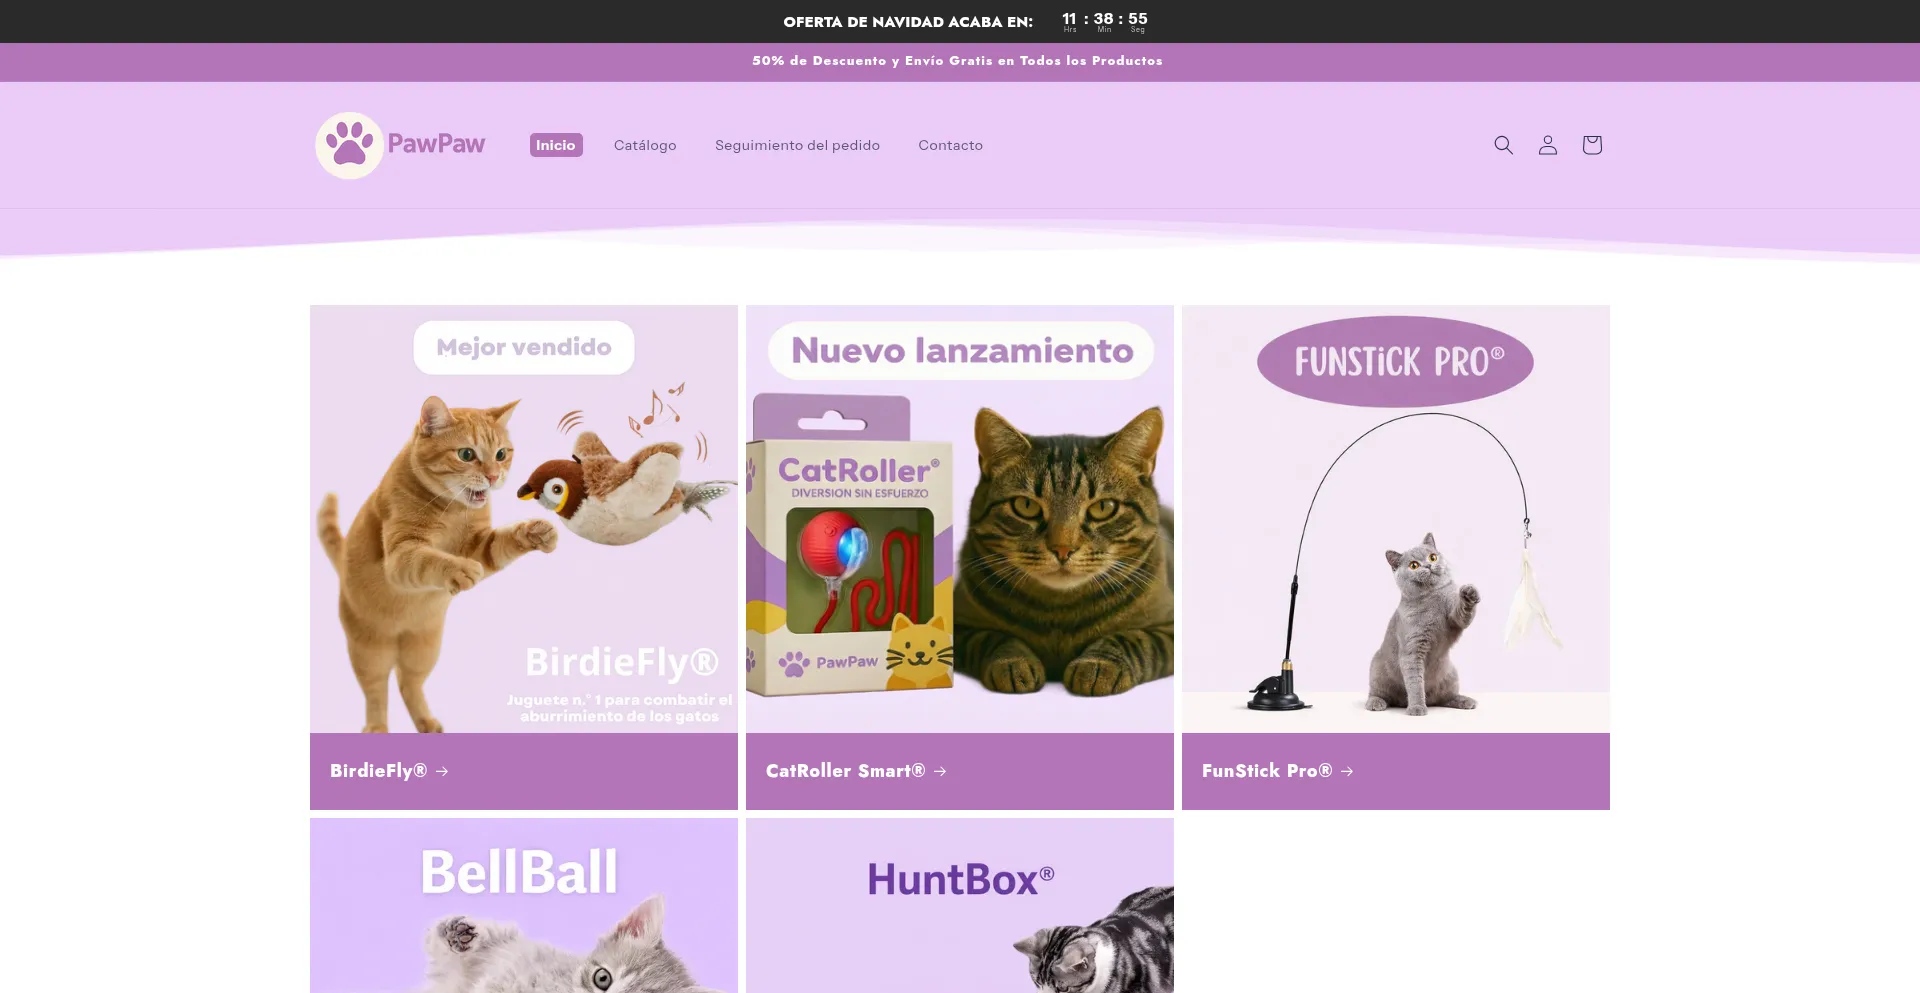Open the Contacto page
Screen dimensions: 1920x993
pos(950,145)
